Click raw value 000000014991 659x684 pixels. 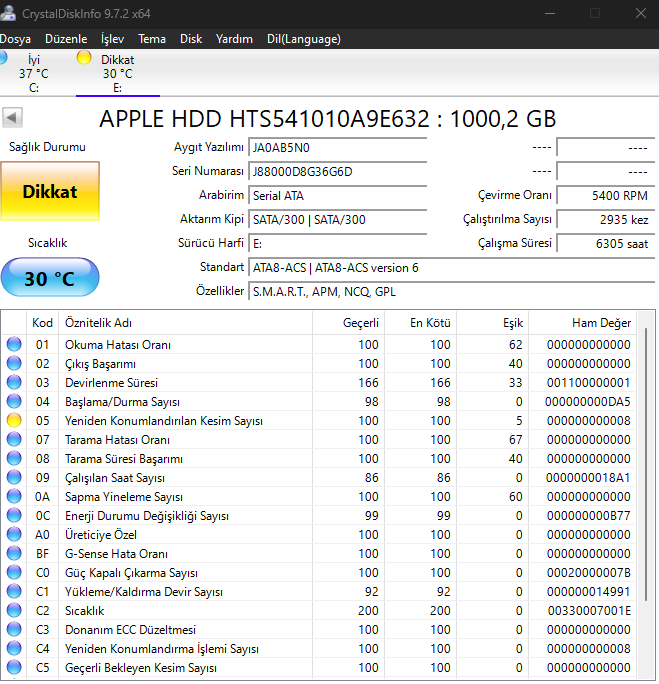[x=588, y=592]
